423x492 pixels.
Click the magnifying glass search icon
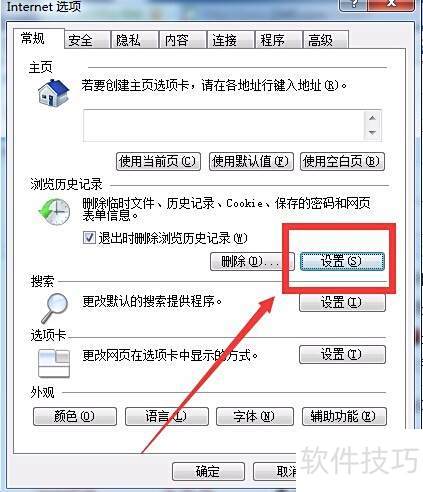click(55, 308)
